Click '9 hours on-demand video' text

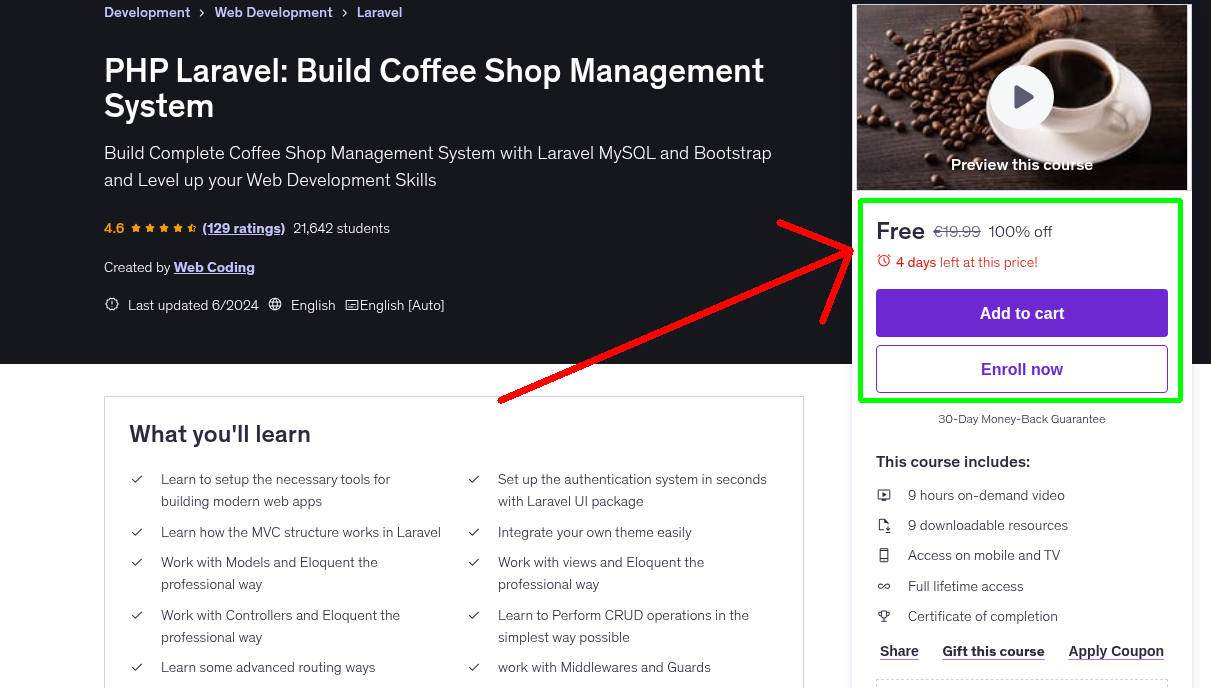coord(986,495)
